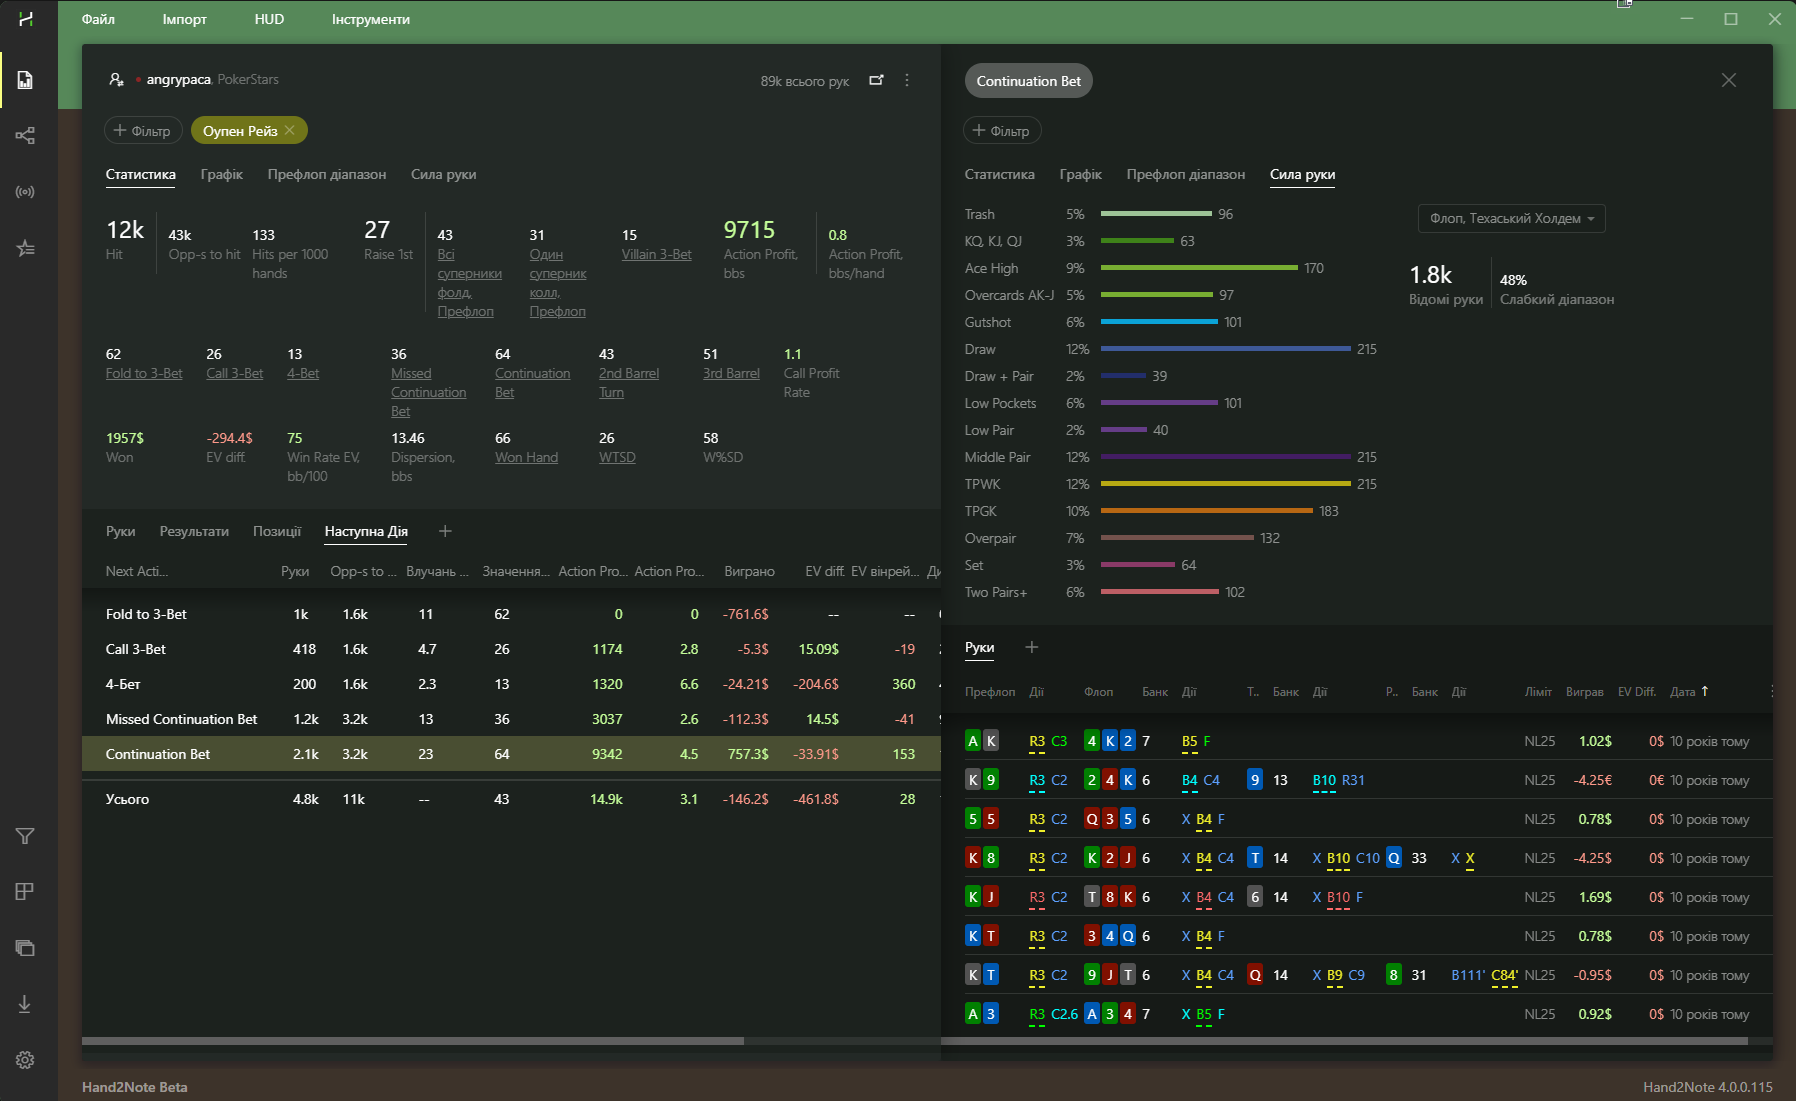
Task: Click hands list horizontal scrollbar
Action: [1345, 1041]
